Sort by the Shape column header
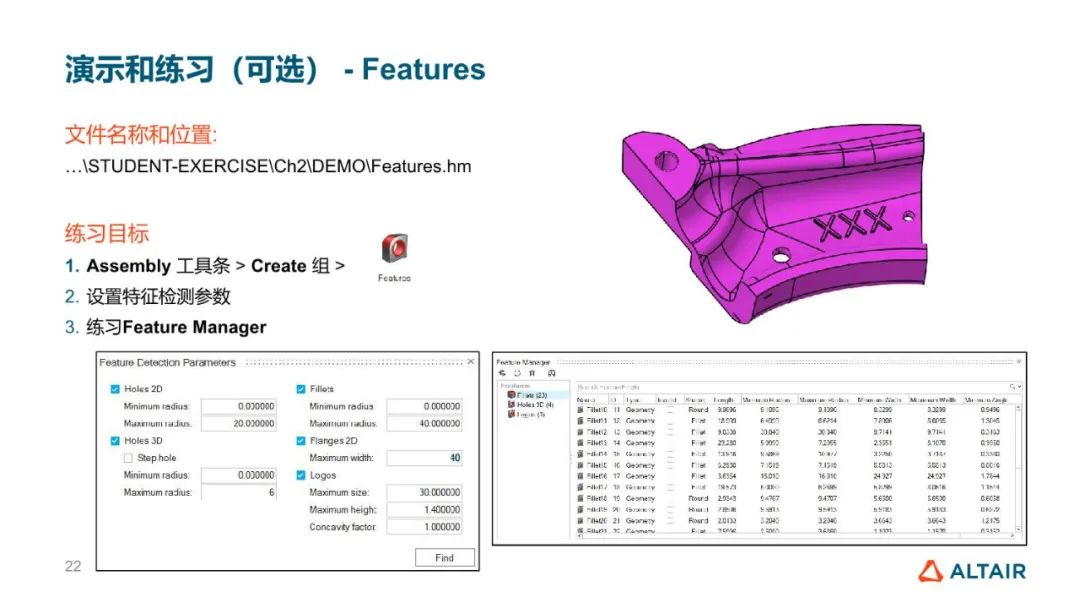This screenshot has height=608, width=1080. pos(696,399)
